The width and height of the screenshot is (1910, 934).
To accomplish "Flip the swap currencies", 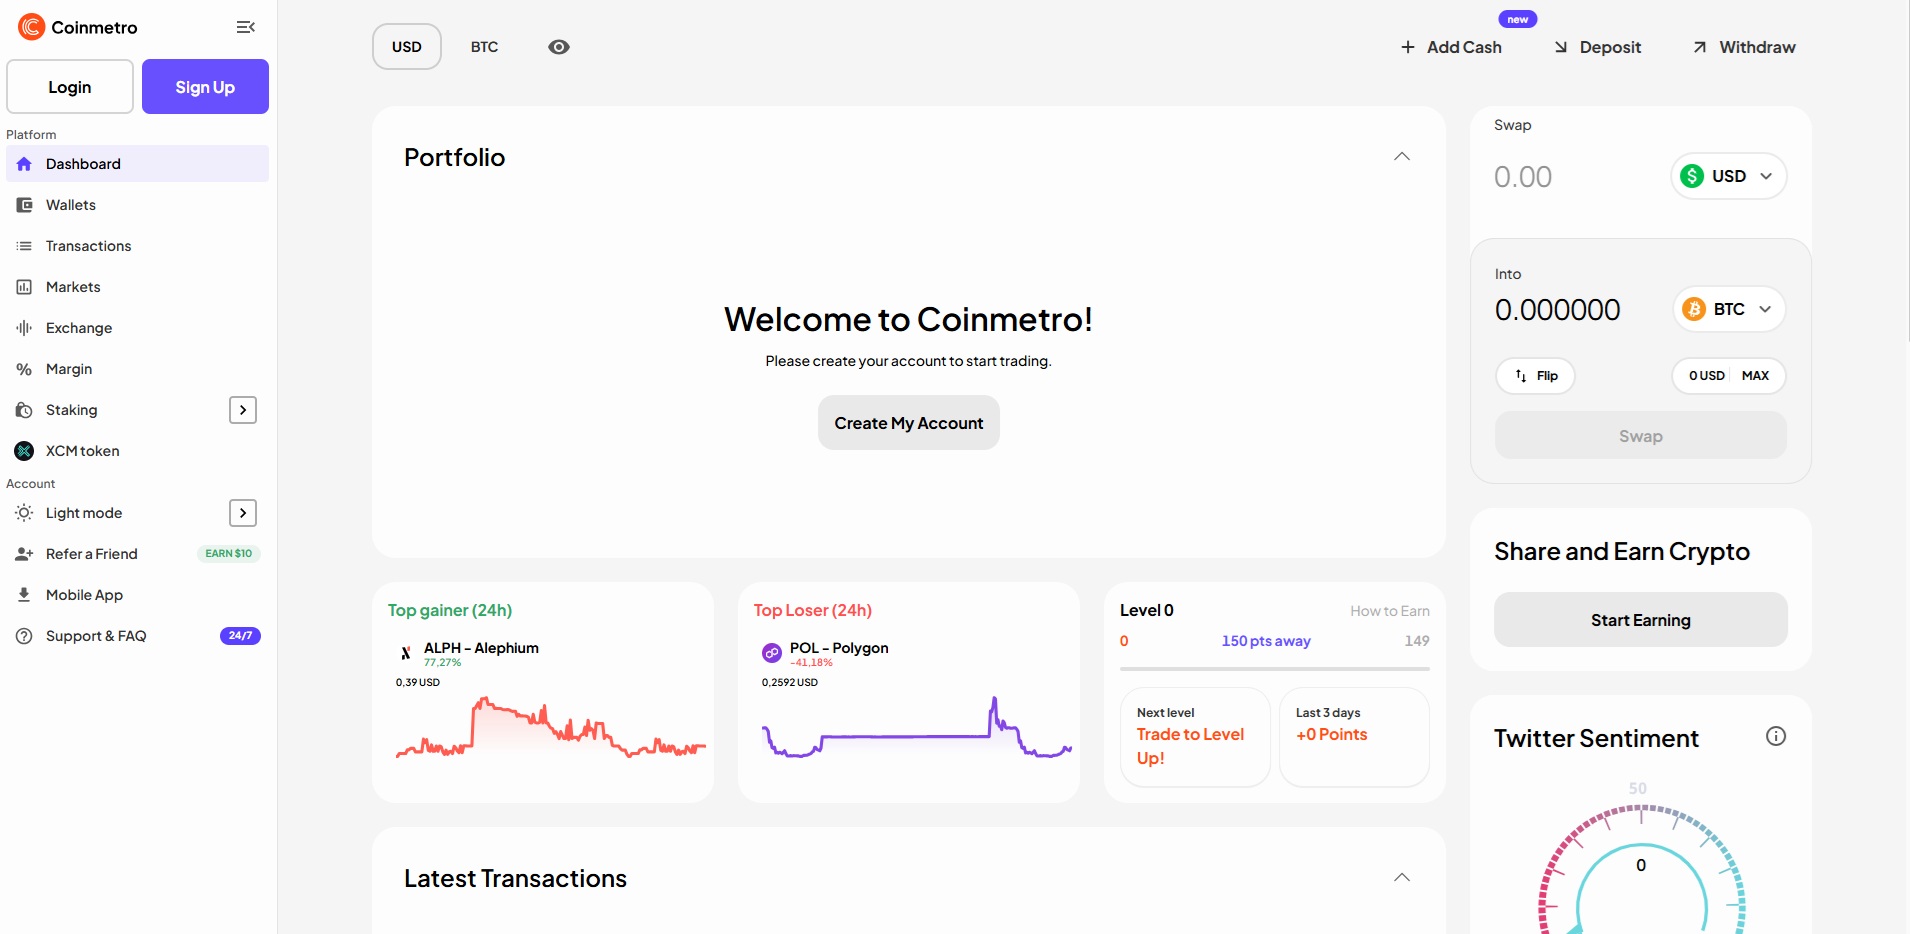I will (1536, 376).
